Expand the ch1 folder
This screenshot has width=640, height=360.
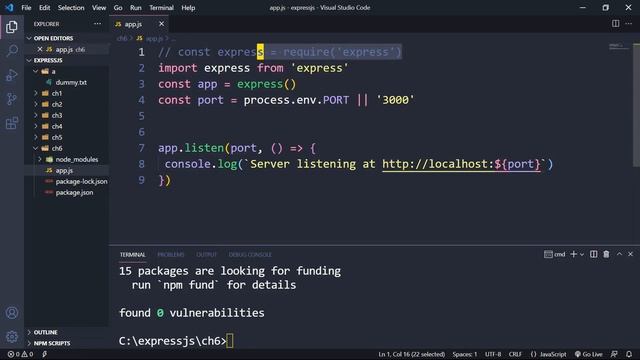coord(36,93)
